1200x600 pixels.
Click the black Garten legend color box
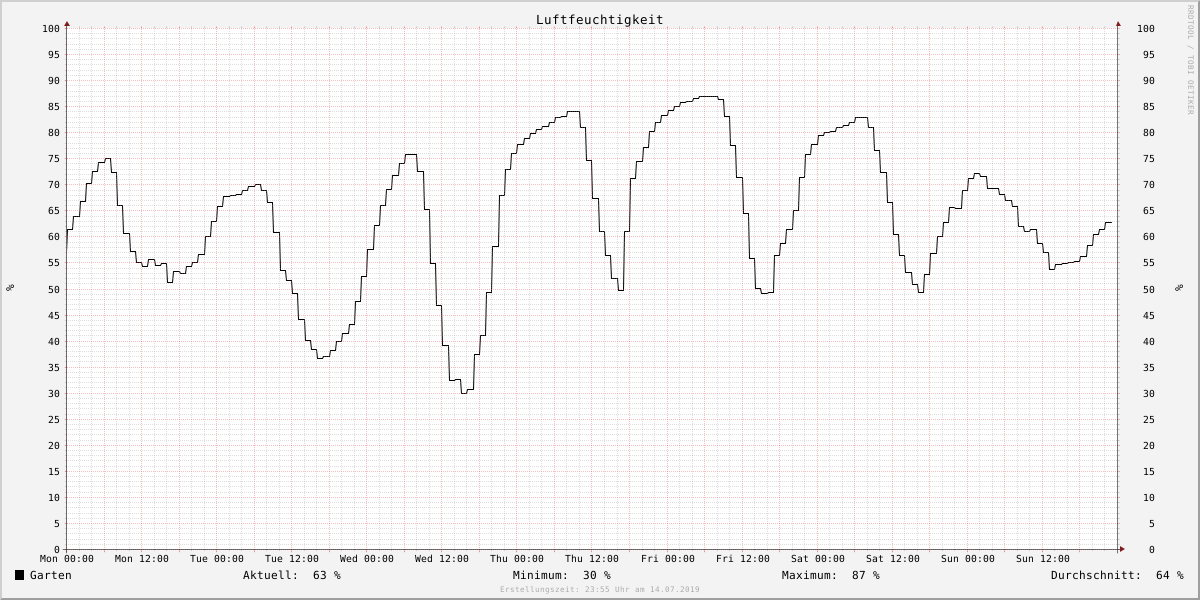(20, 575)
